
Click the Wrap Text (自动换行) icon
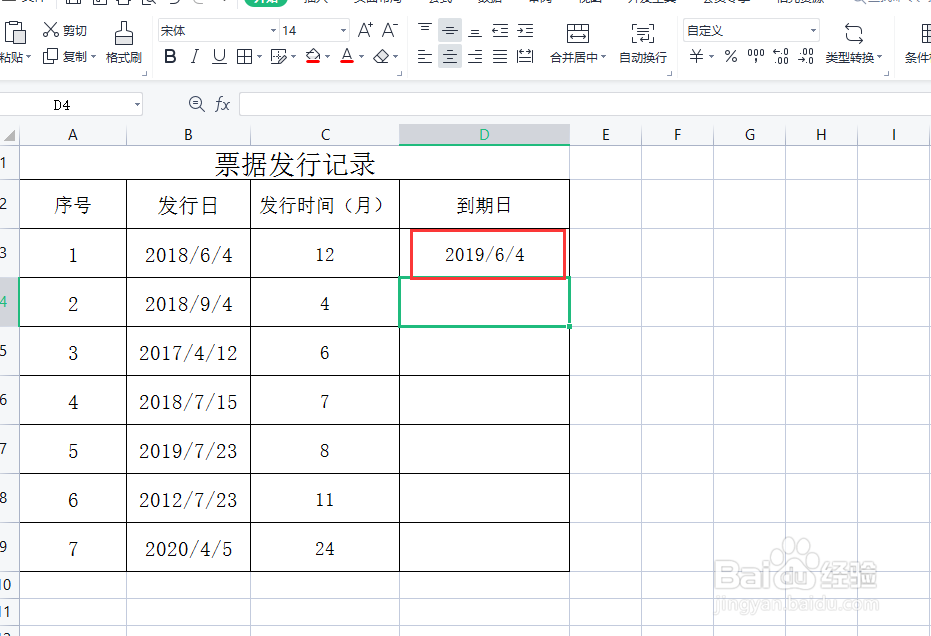point(642,33)
